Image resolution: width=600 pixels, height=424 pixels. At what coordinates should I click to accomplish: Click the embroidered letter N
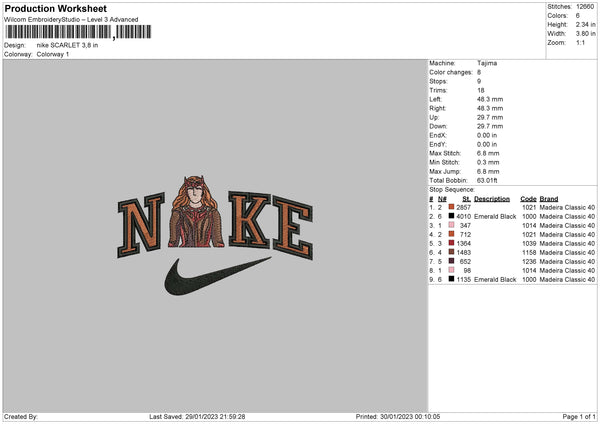pos(141,225)
